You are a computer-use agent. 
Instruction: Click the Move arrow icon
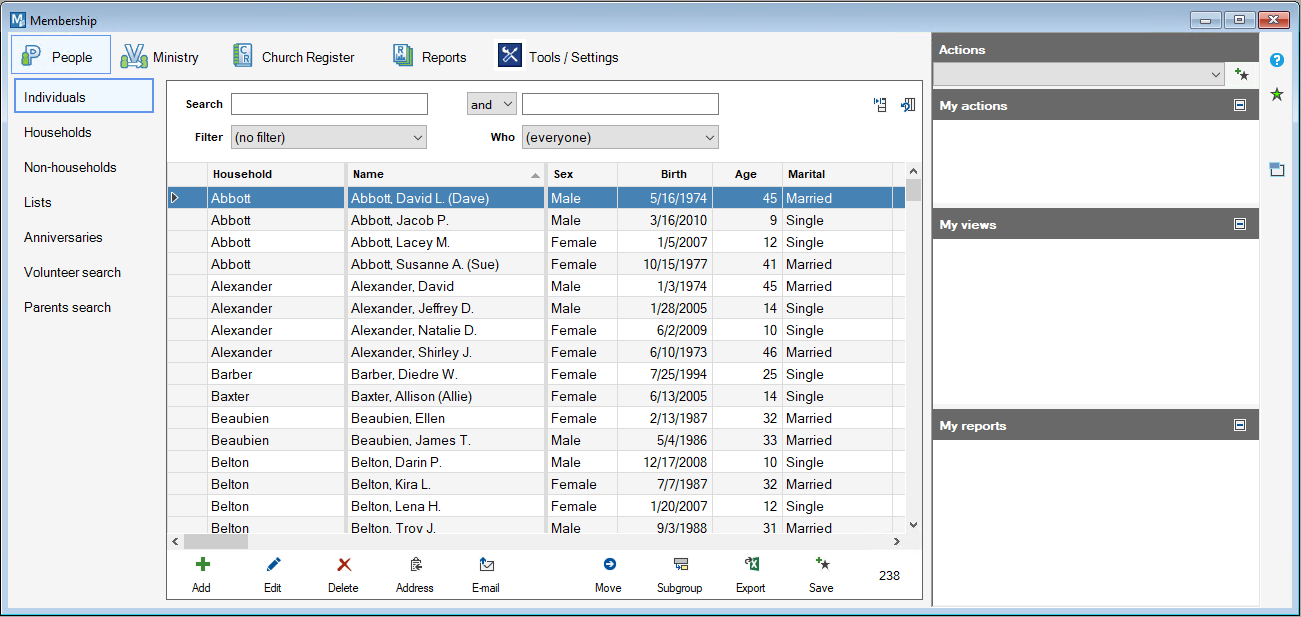click(x=608, y=565)
